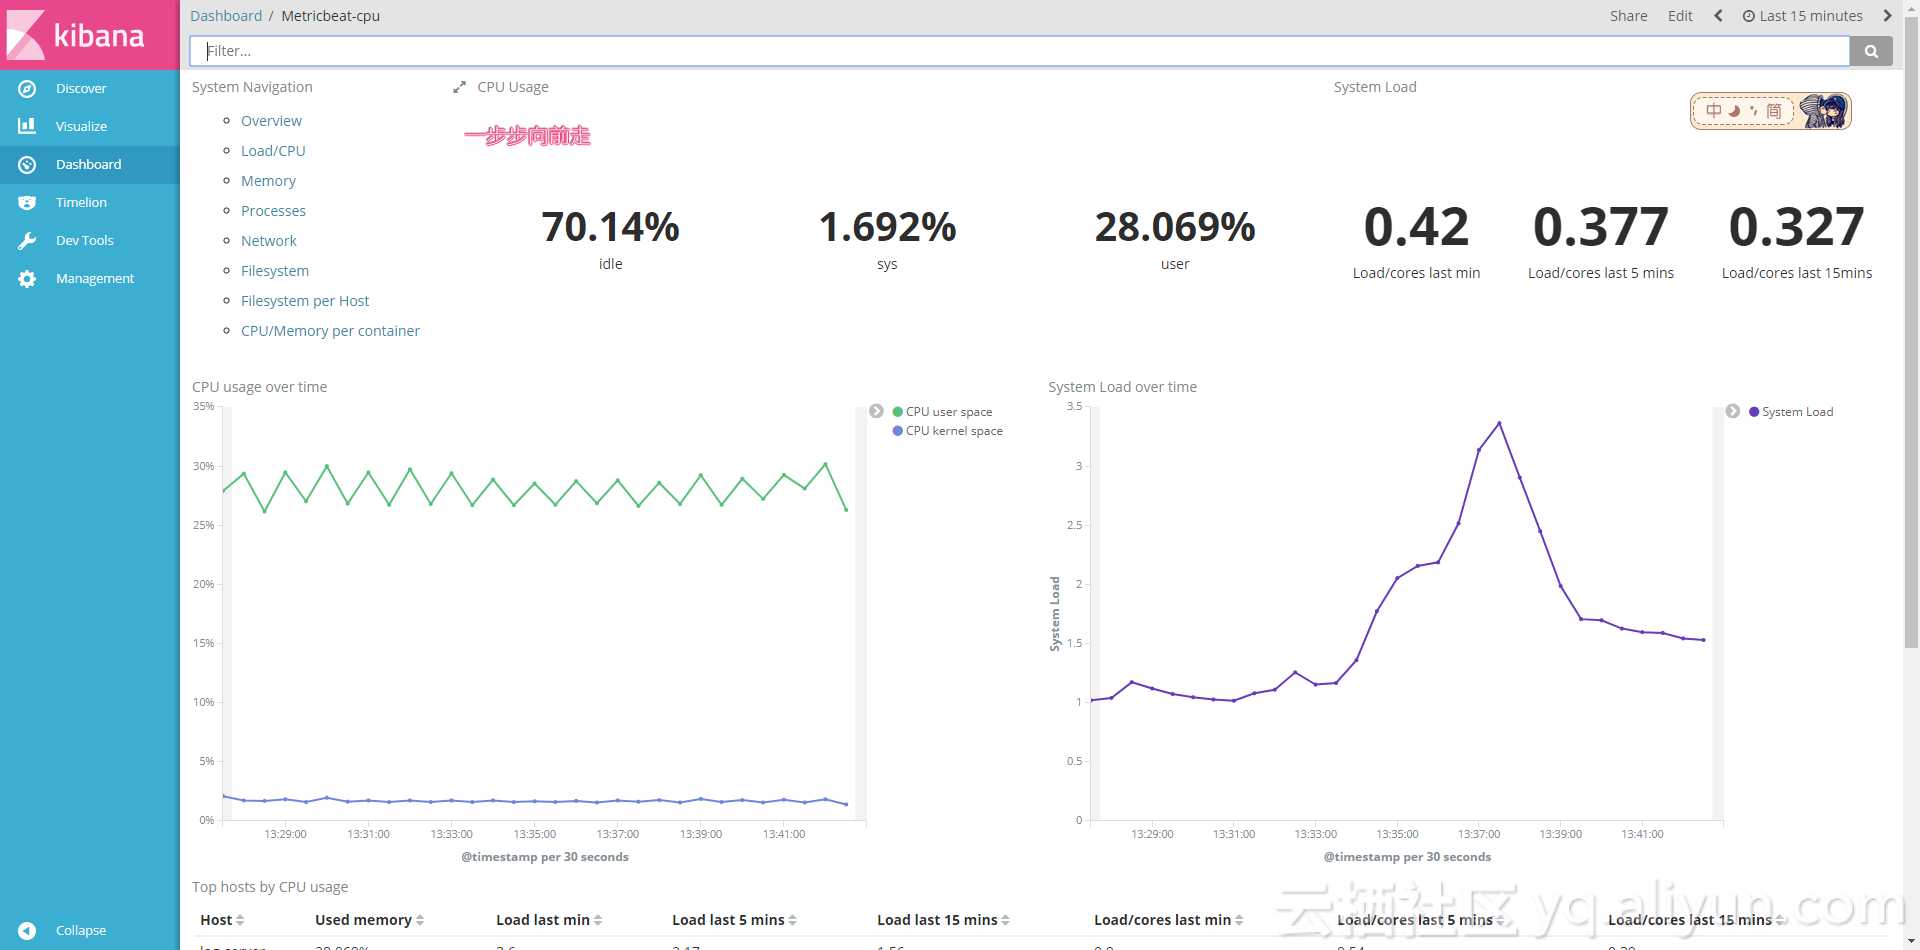This screenshot has height=950, width=1920.
Task: Click the Dashboard gauge icon
Action: coord(27,164)
